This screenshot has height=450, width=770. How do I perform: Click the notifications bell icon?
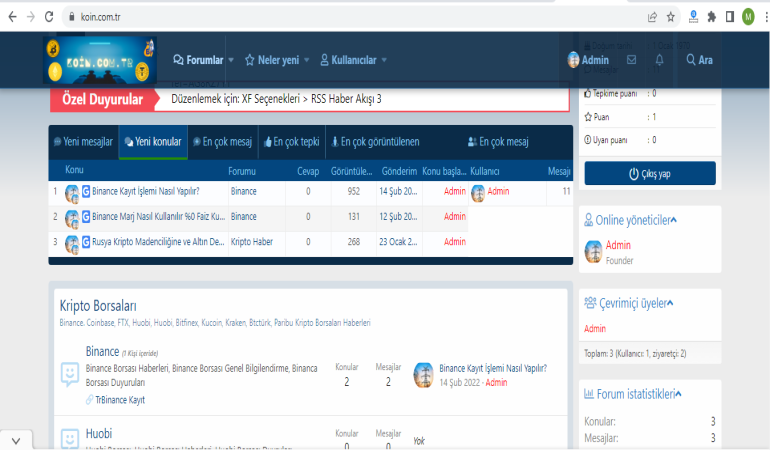click(659, 60)
